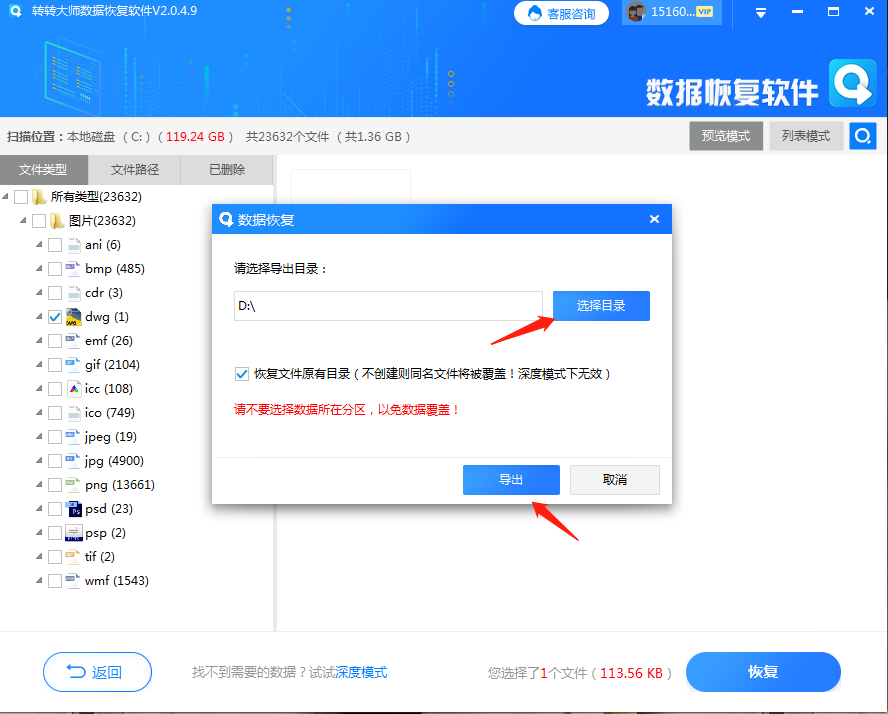Toggle the 恢复文件原有目录 checkbox in dialog

(x=241, y=374)
